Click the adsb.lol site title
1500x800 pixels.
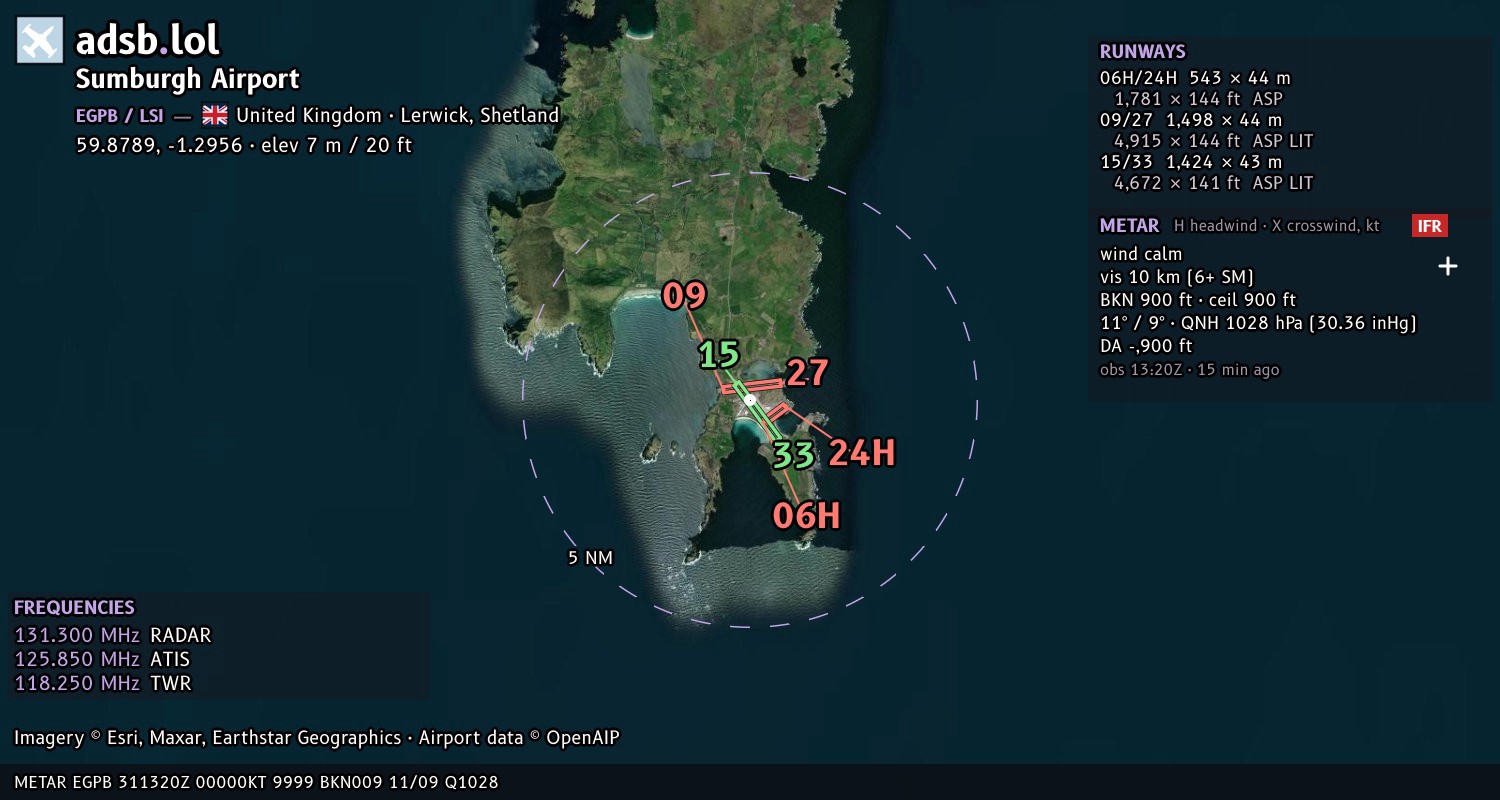point(148,40)
